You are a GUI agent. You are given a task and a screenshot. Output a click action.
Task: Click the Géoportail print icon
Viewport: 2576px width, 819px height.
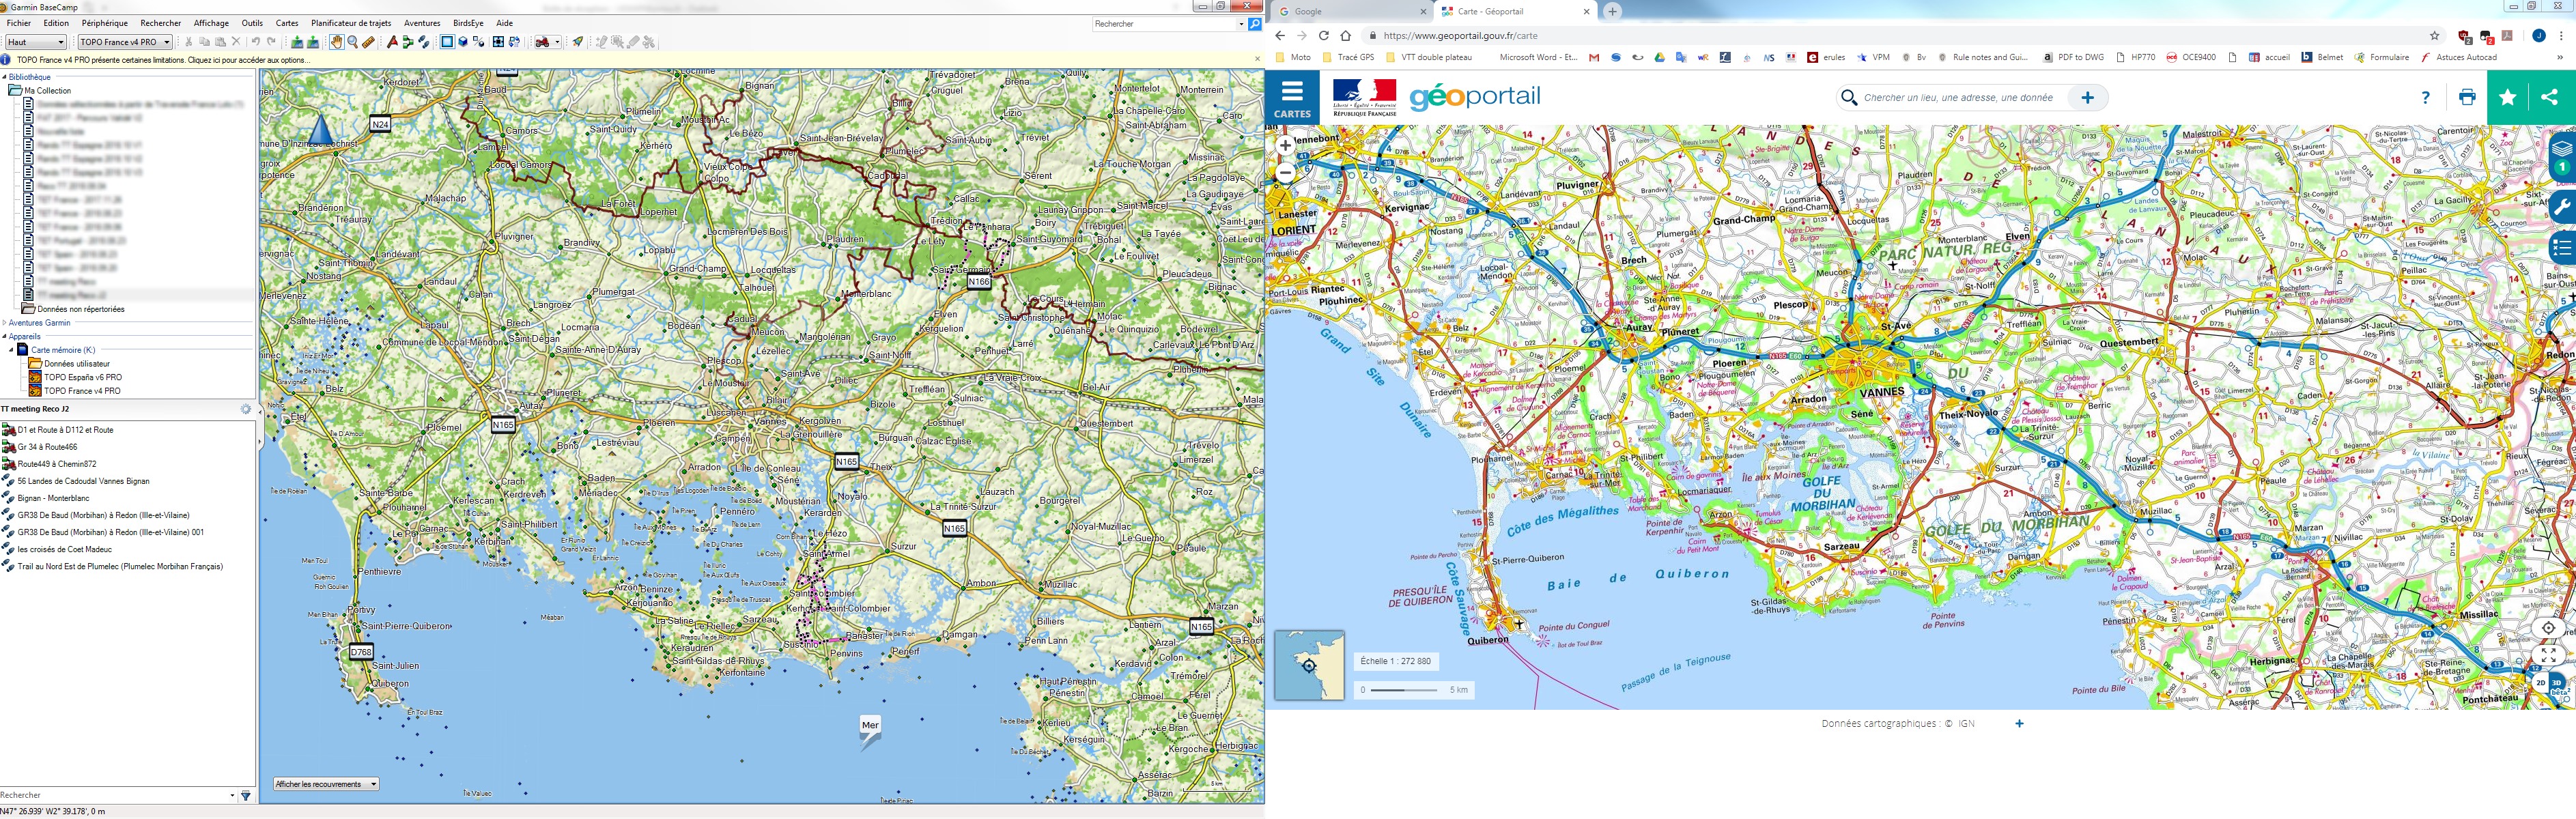(x=2467, y=97)
